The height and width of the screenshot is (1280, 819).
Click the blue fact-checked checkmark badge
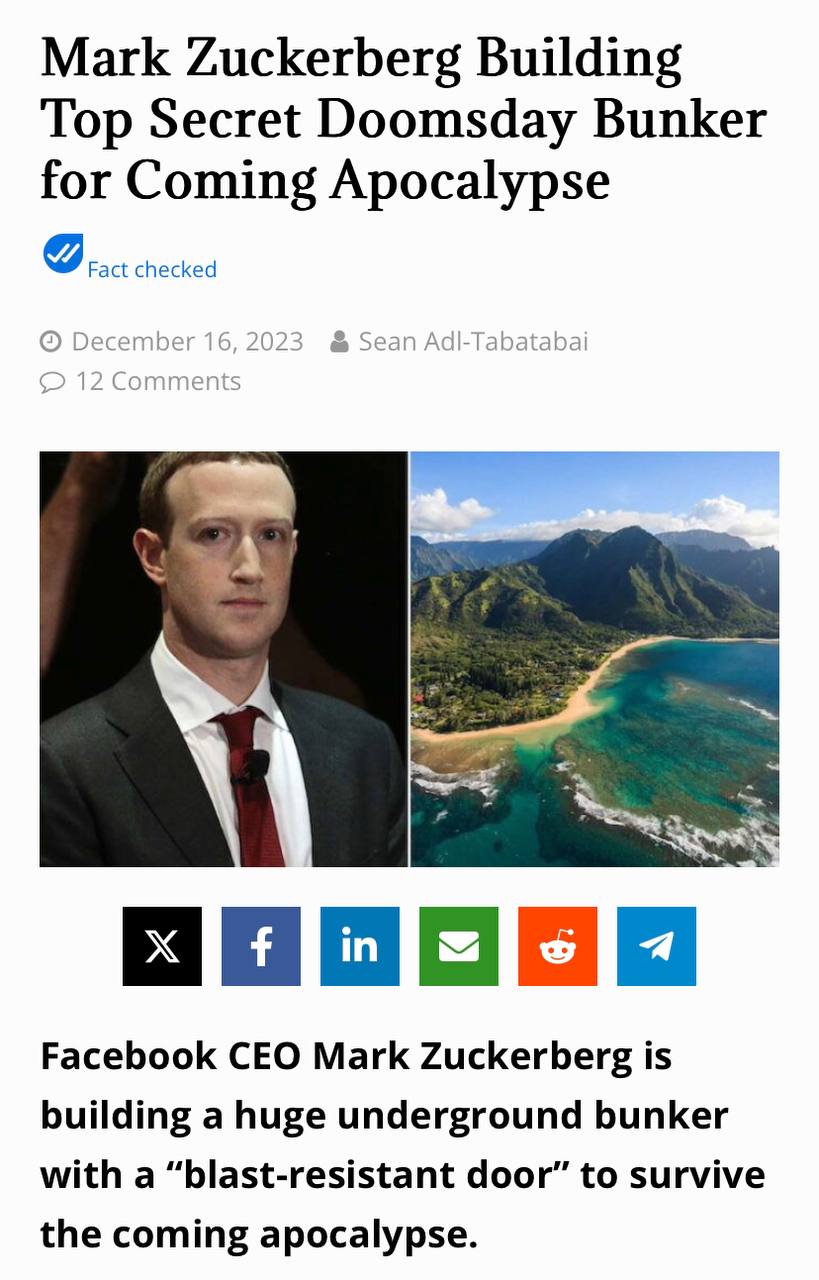click(x=62, y=253)
